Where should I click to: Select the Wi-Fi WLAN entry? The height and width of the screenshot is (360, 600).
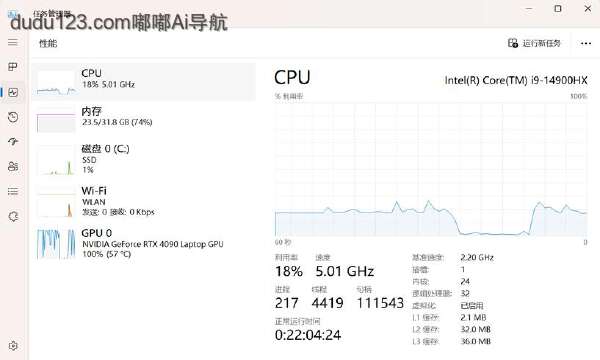[144, 201]
